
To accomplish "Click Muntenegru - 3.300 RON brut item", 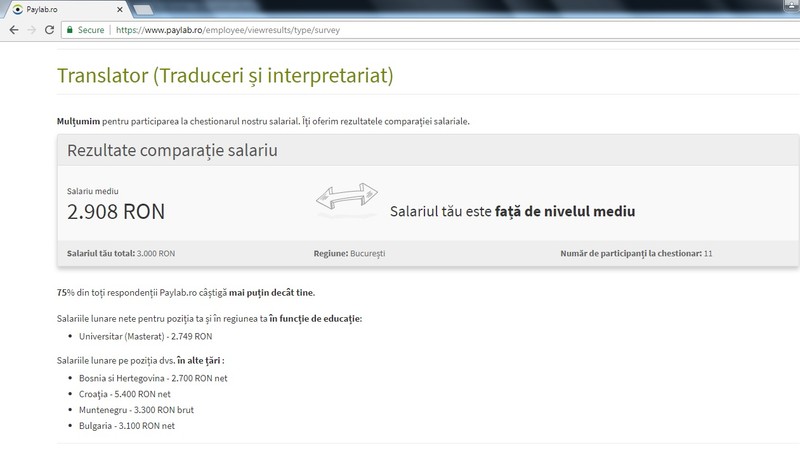I will 136,410.
